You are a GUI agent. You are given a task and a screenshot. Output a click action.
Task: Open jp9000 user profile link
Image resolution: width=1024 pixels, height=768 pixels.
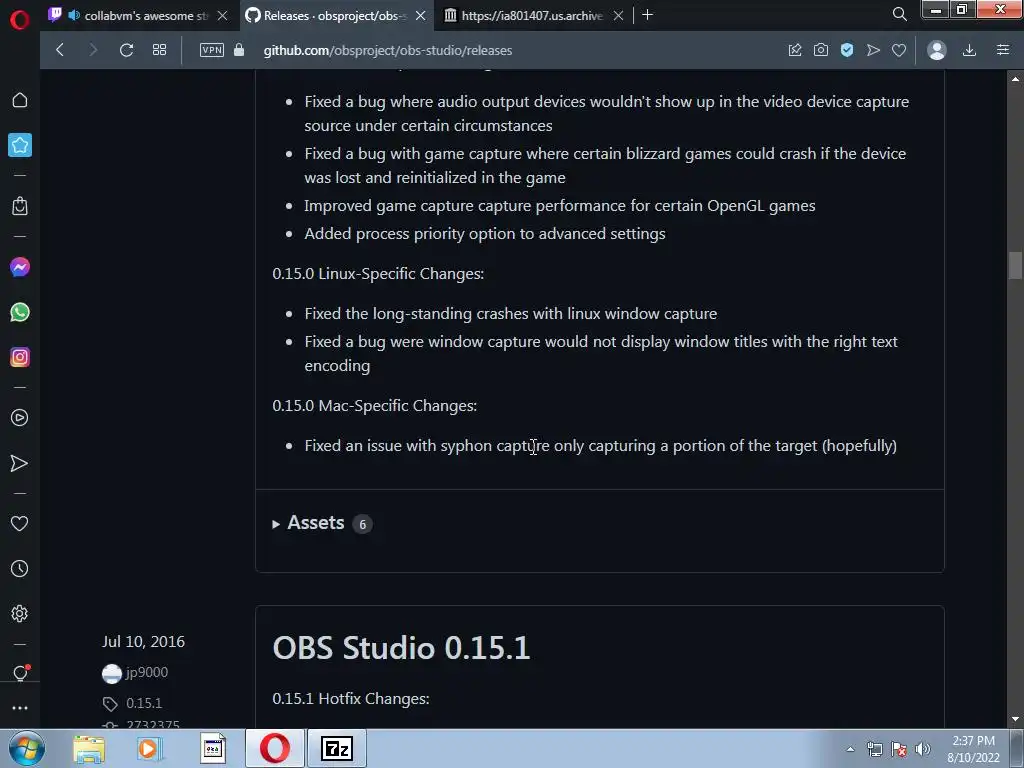click(147, 672)
